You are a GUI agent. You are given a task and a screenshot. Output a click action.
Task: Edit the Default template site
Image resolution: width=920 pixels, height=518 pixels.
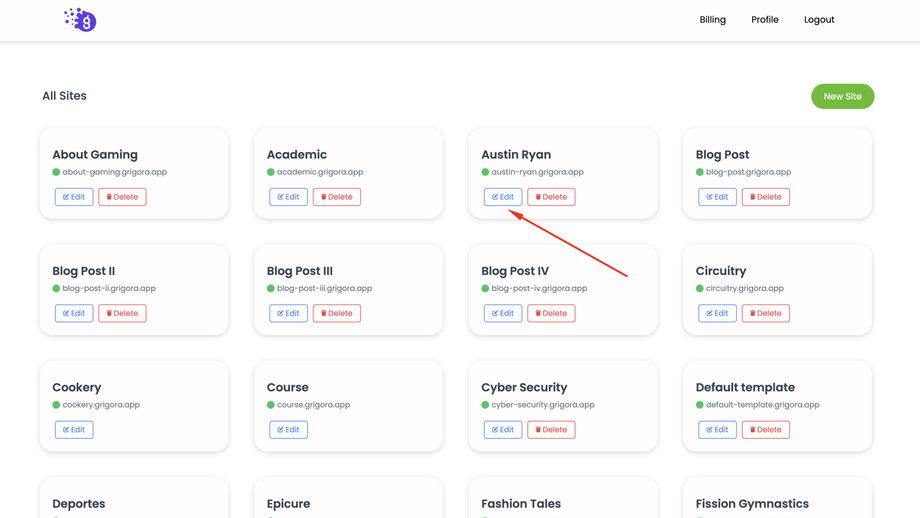(717, 430)
